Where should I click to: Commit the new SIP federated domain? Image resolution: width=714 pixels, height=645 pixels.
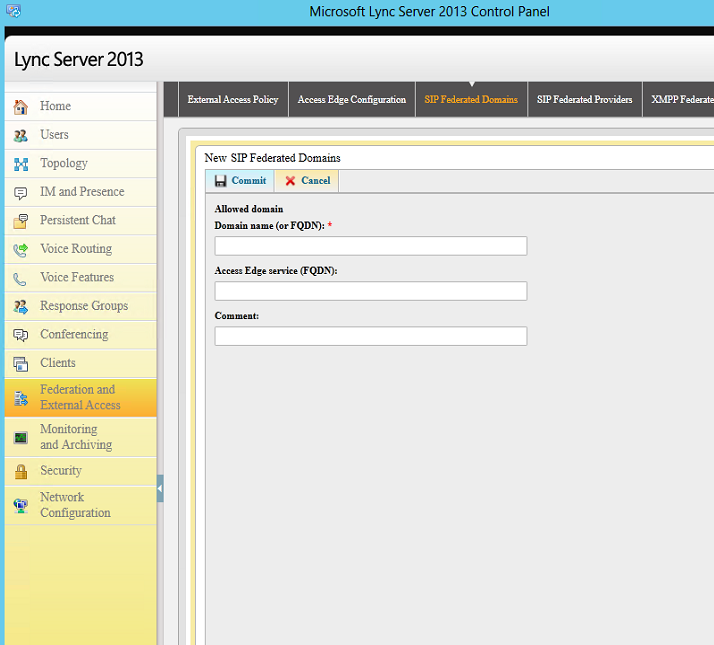240,181
